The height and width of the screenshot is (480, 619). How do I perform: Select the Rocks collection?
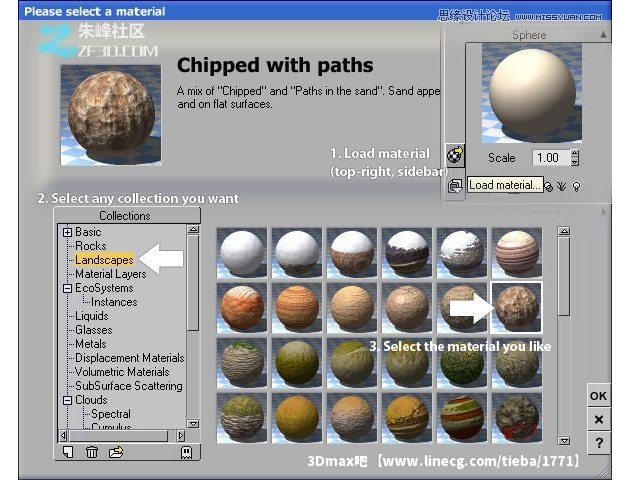tap(90, 246)
